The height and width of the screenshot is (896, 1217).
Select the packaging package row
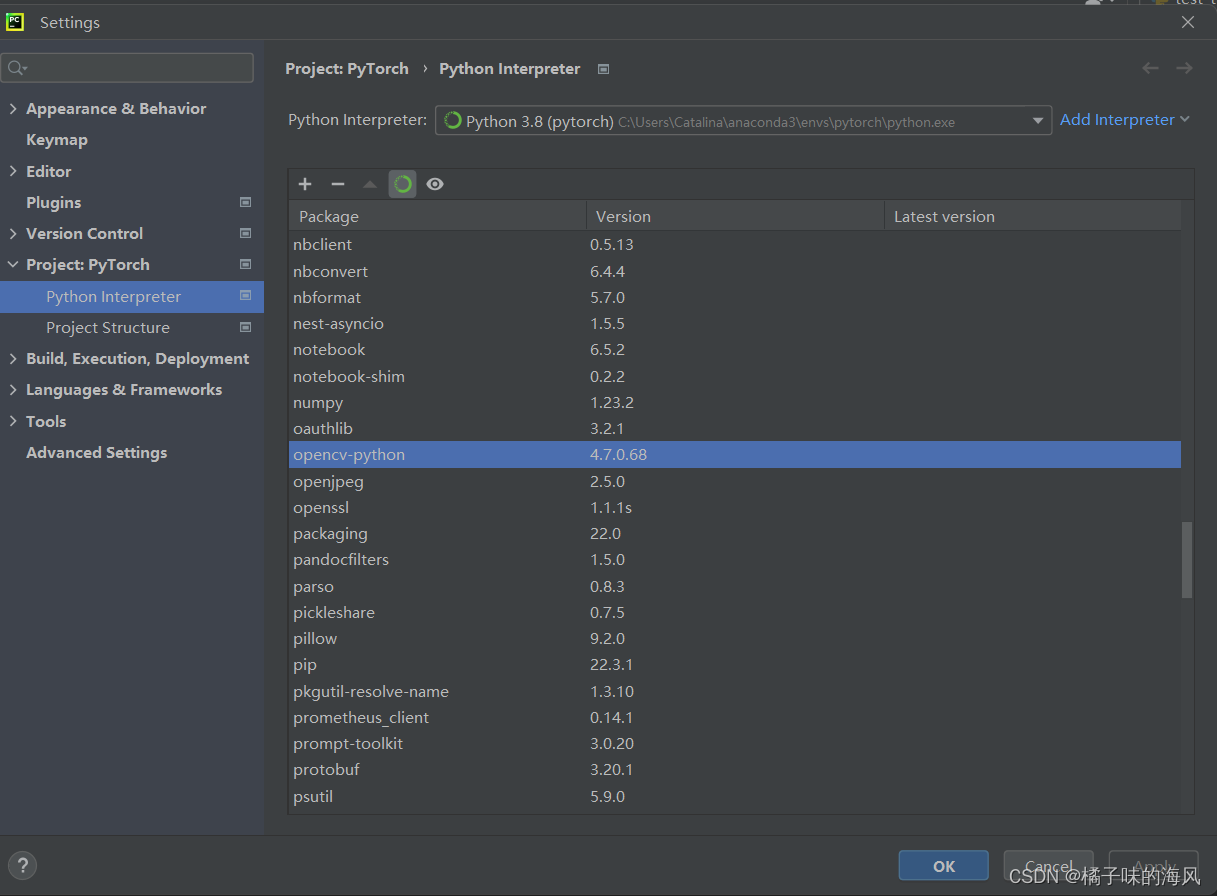point(735,534)
